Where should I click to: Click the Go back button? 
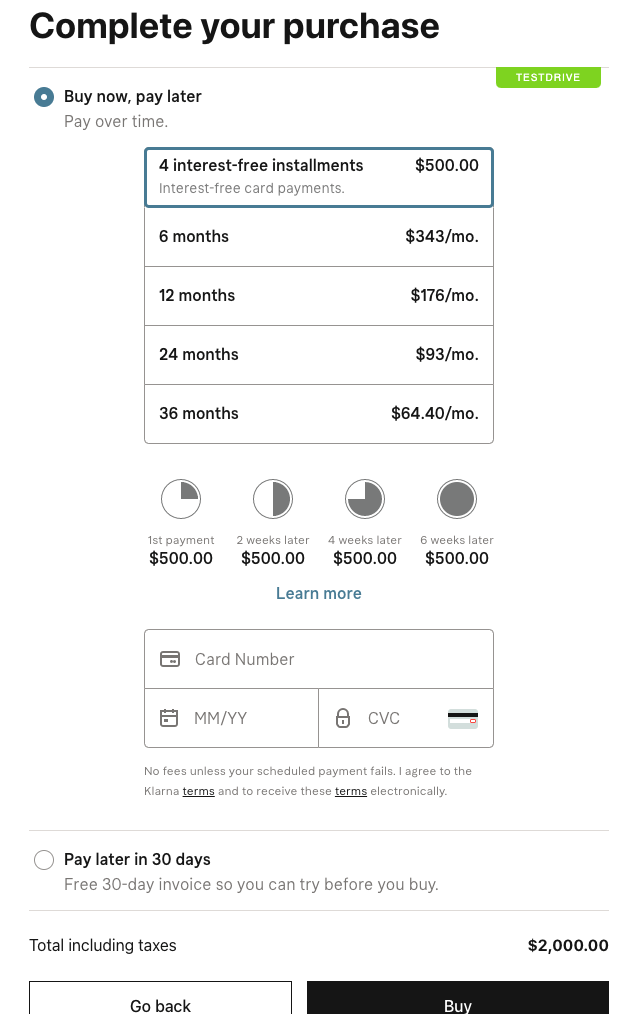click(x=160, y=1005)
